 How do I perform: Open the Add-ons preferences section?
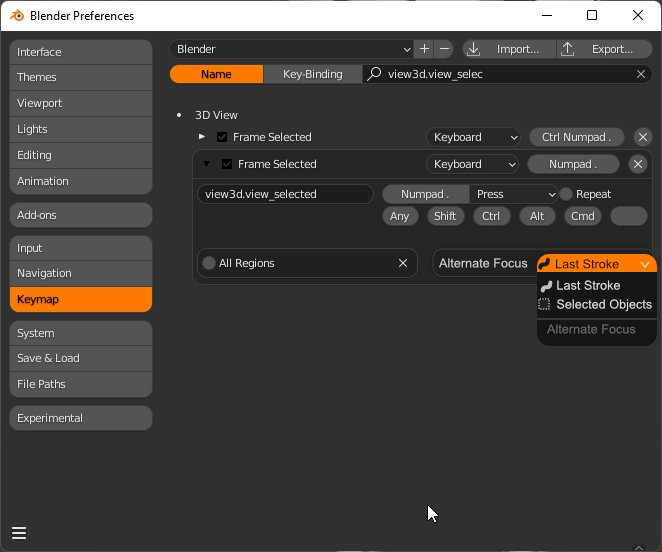tap(81, 215)
